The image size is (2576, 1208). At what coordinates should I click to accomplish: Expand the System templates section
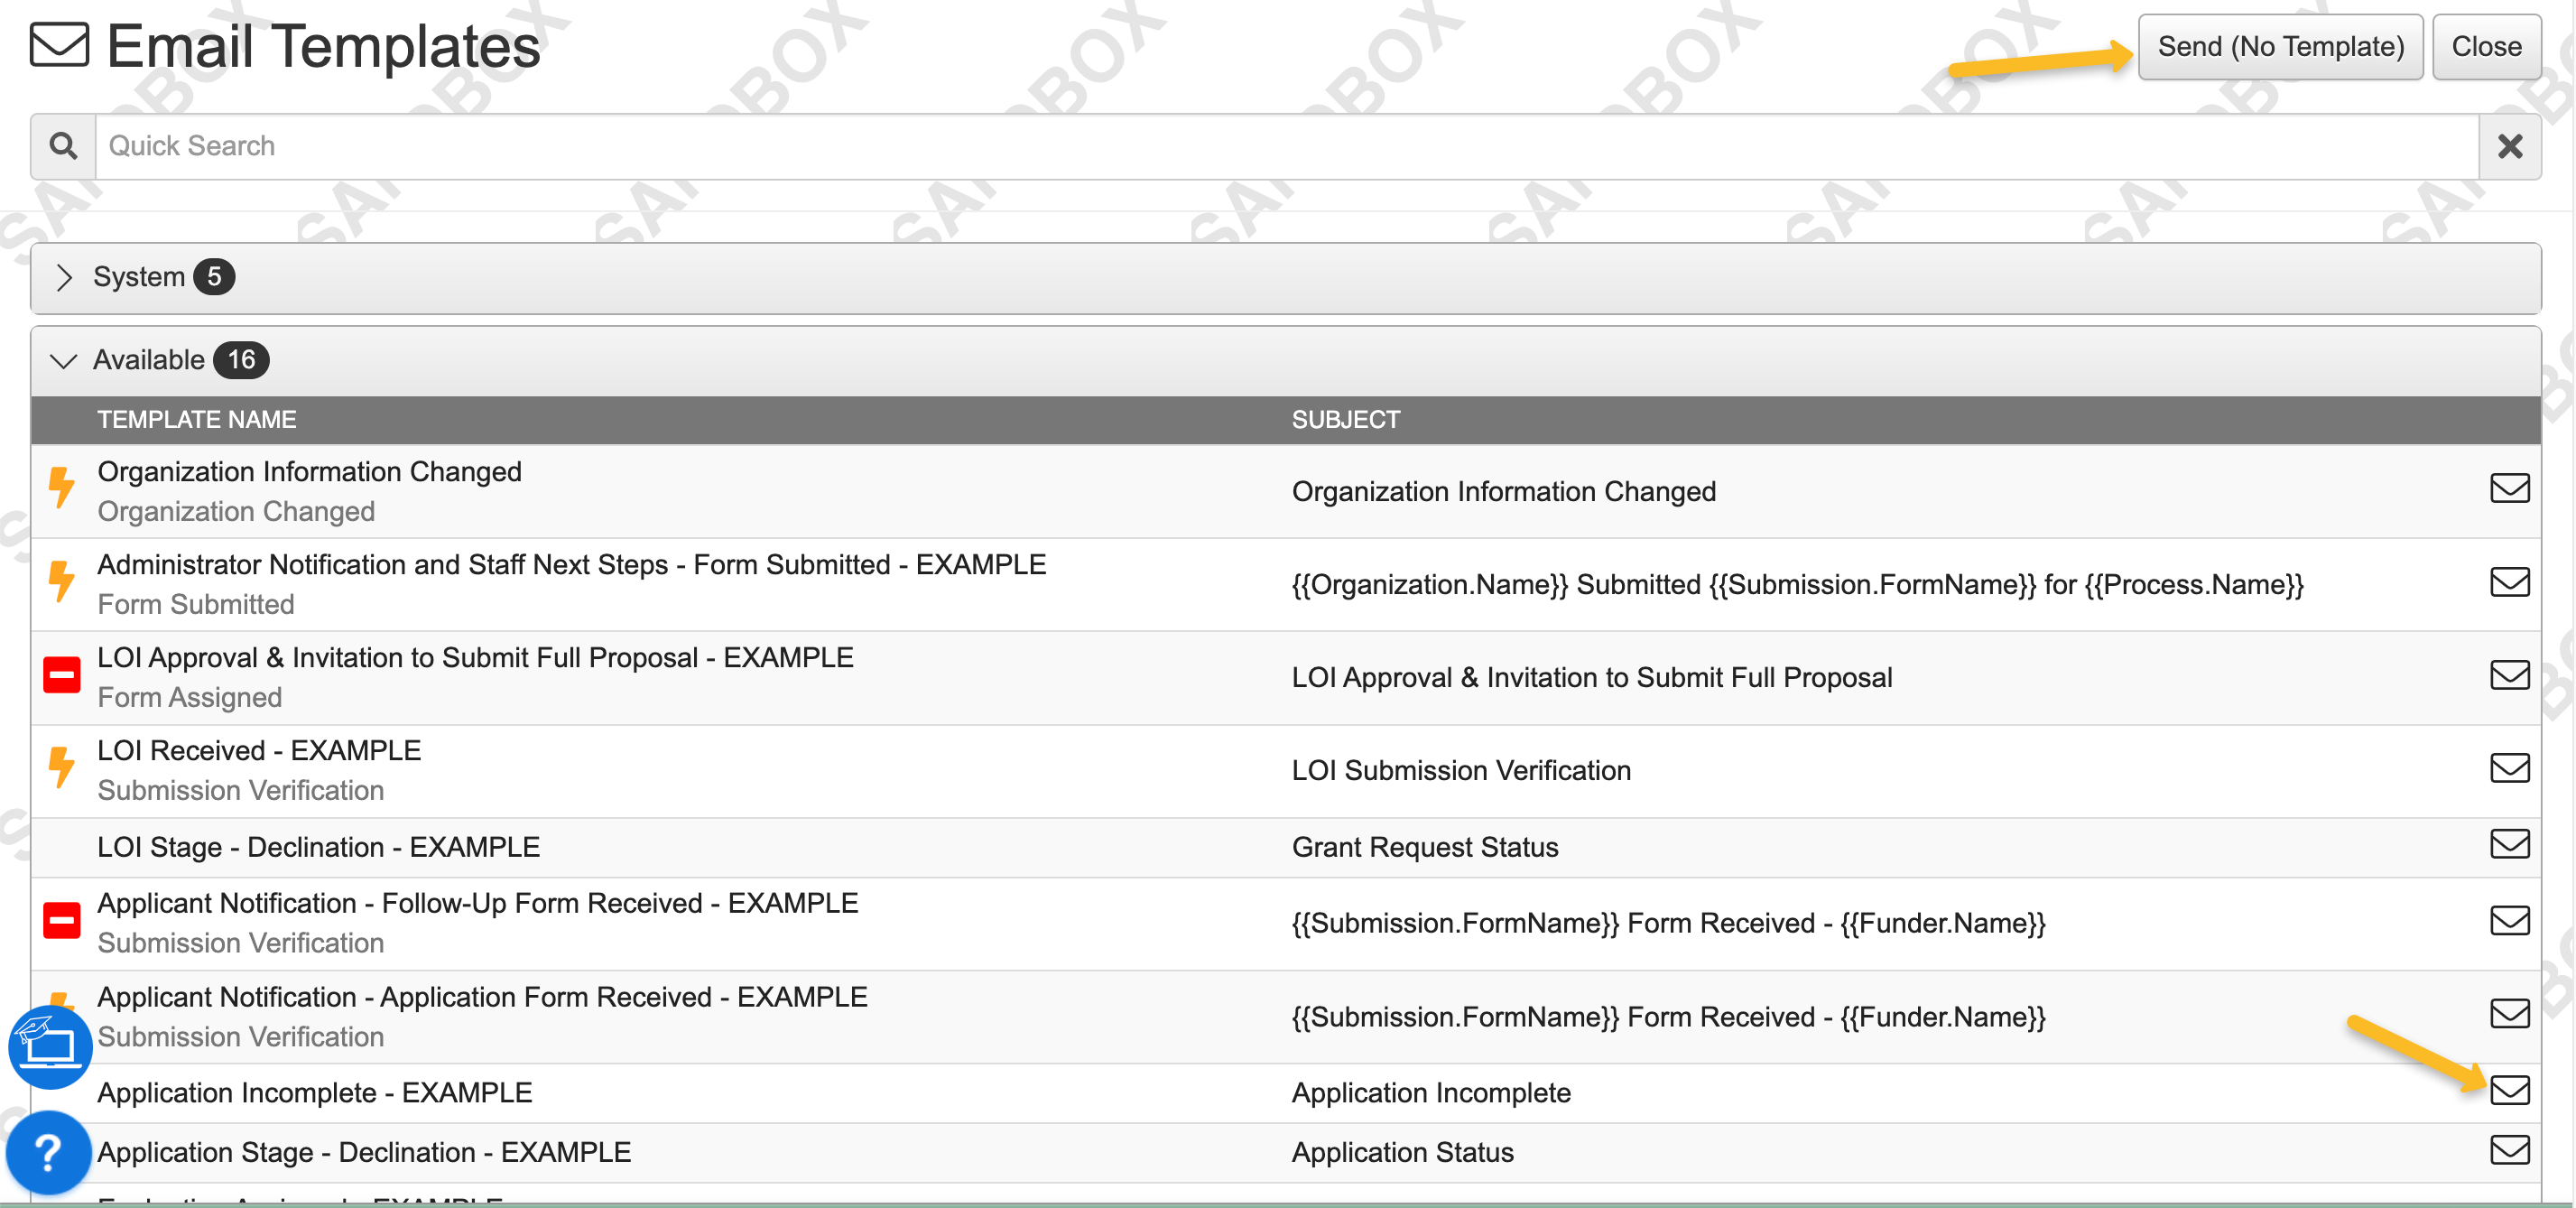point(66,278)
